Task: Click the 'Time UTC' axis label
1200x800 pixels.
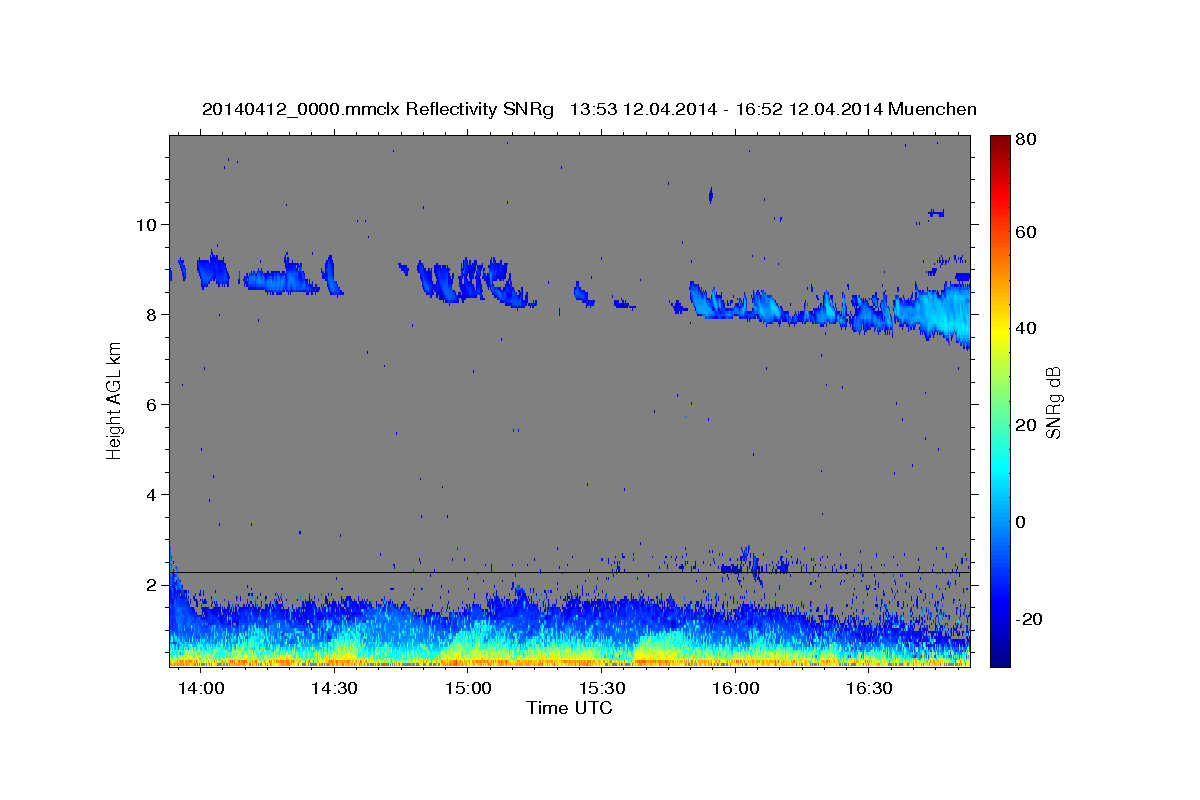Action: point(569,708)
